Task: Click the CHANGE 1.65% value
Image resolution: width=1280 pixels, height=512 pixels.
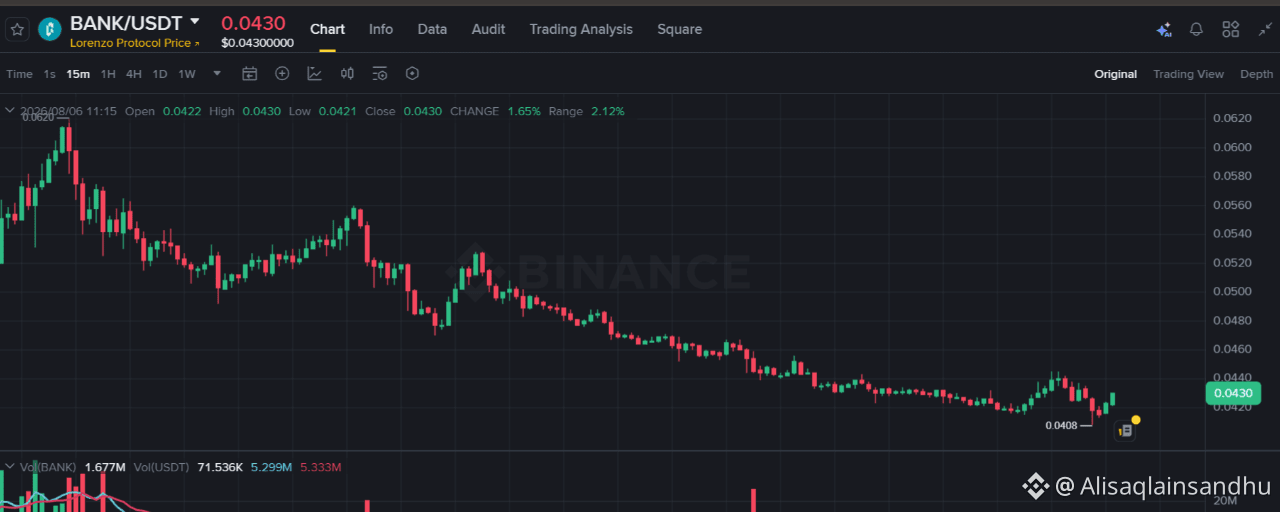Action: (524, 111)
